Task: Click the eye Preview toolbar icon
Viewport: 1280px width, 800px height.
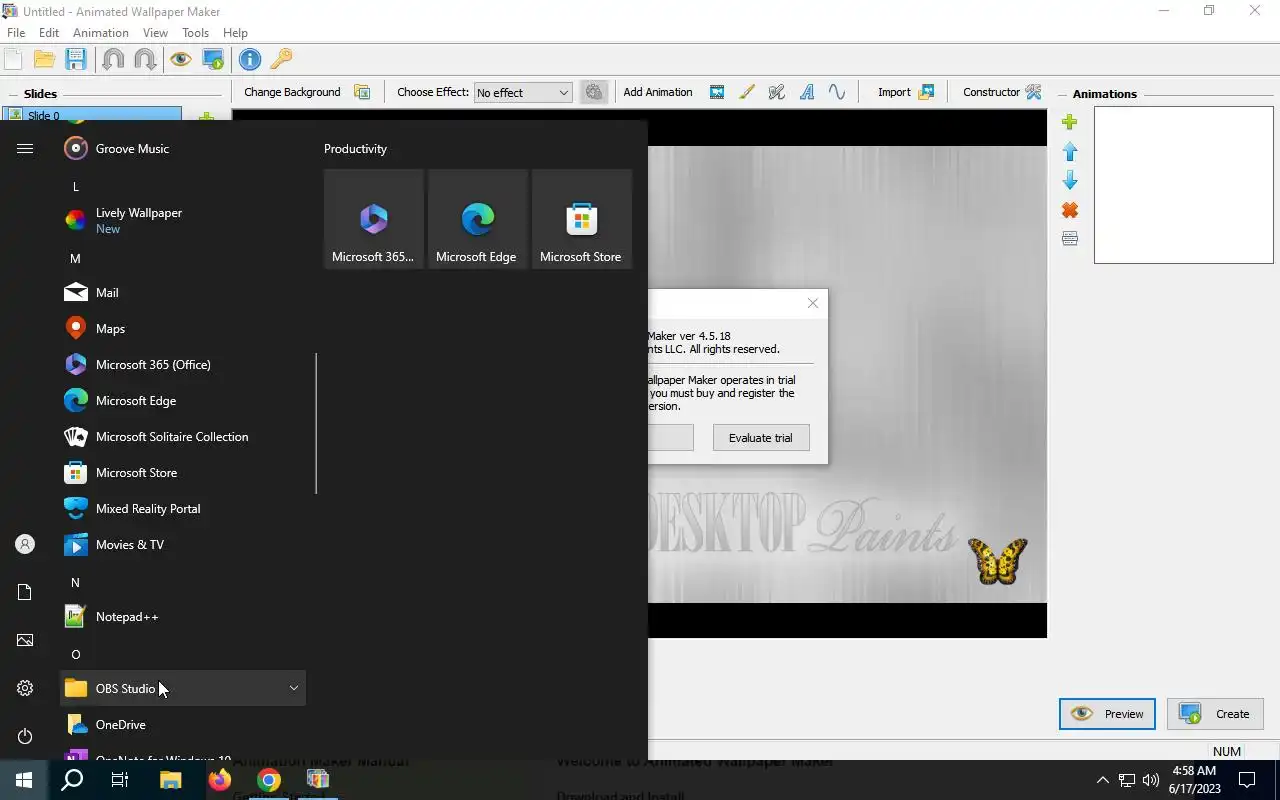Action: (x=181, y=59)
